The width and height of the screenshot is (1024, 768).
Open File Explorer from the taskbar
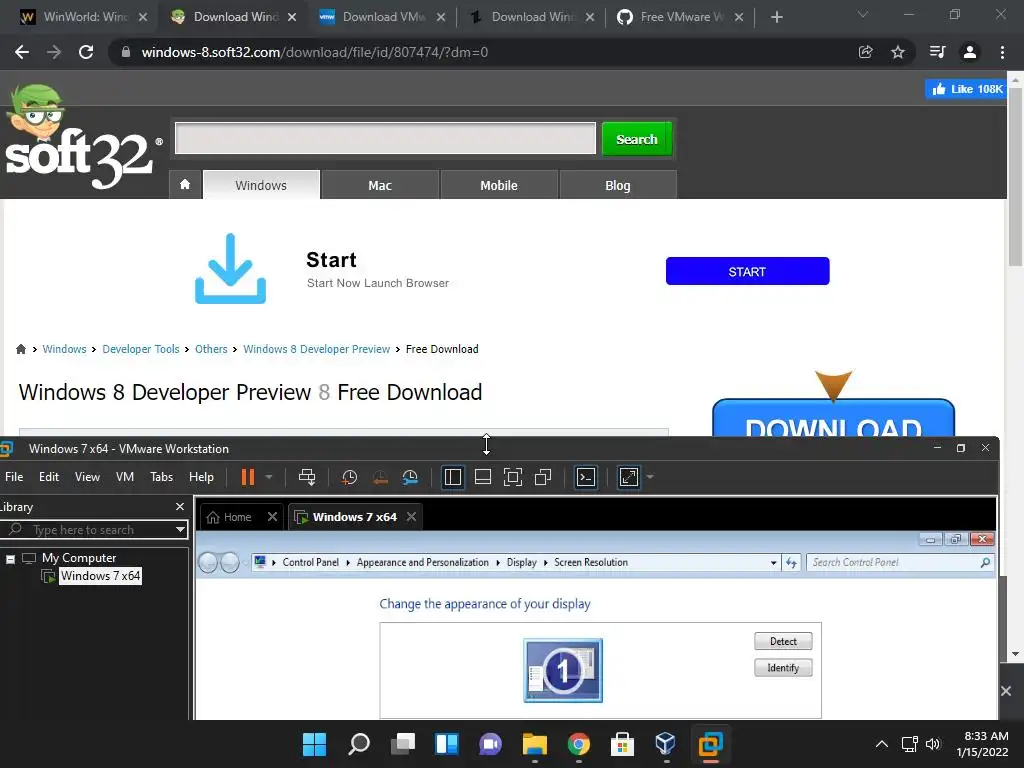pyautogui.click(x=534, y=744)
